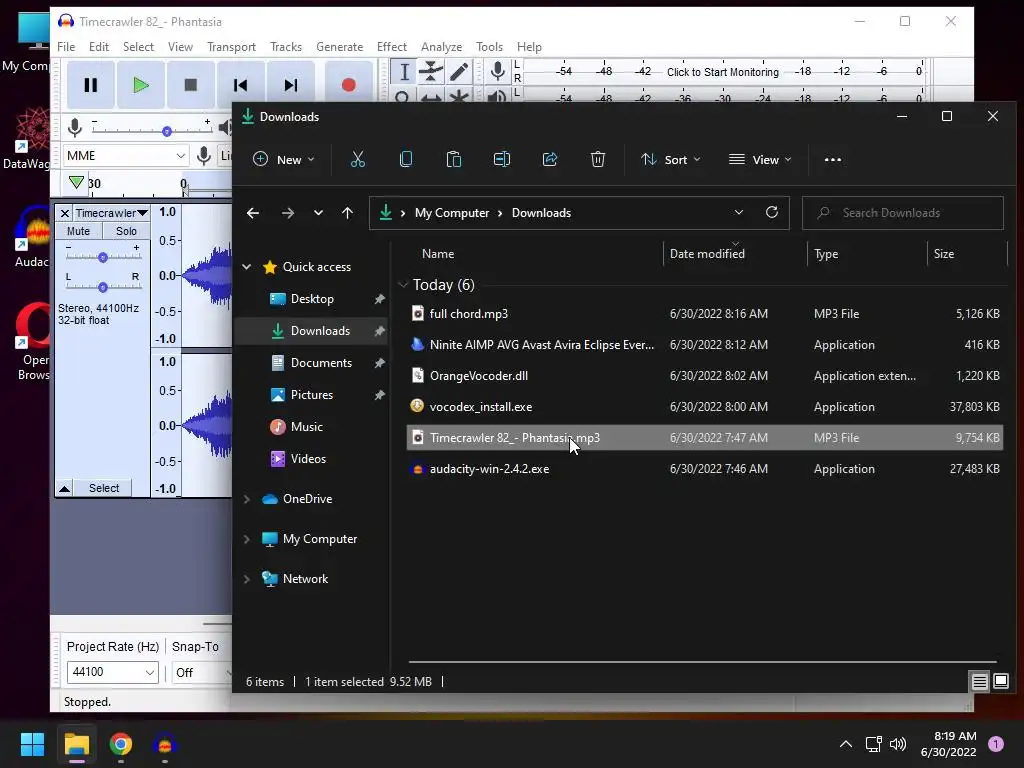This screenshot has width=1024, height=768.
Task: Click Search Downloads field
Action: 903,213
